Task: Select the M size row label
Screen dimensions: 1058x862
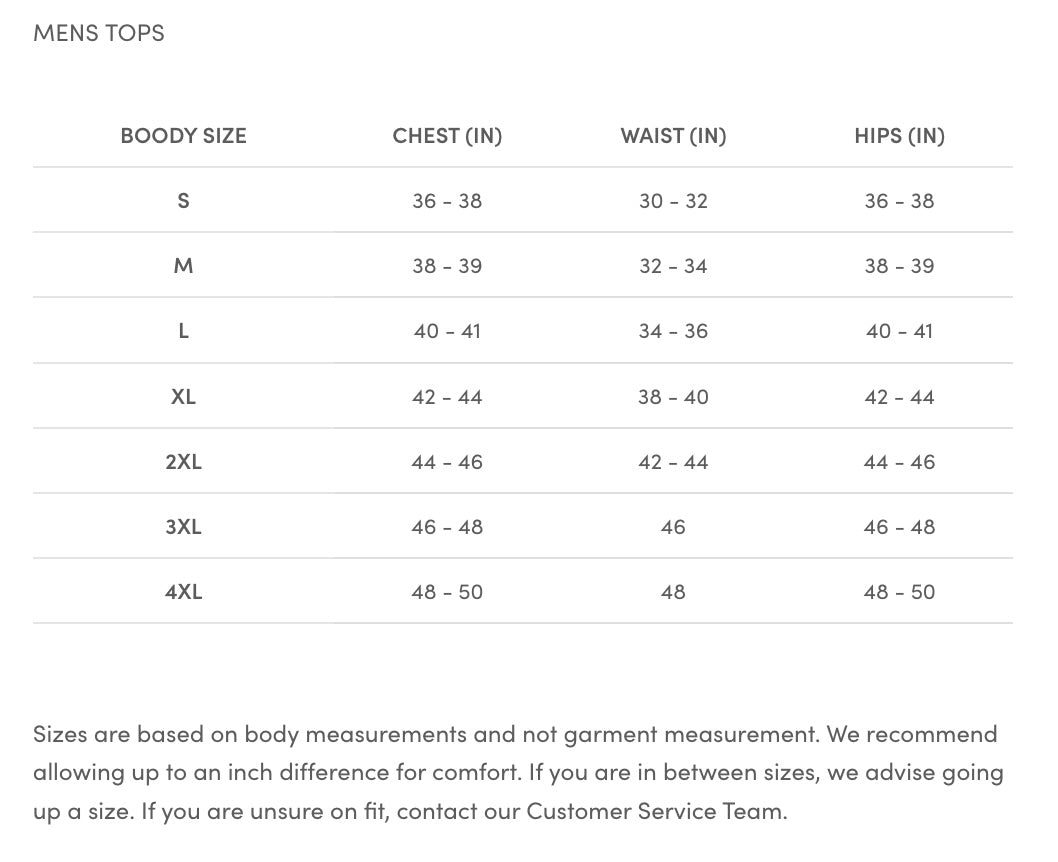Action: 184,266
